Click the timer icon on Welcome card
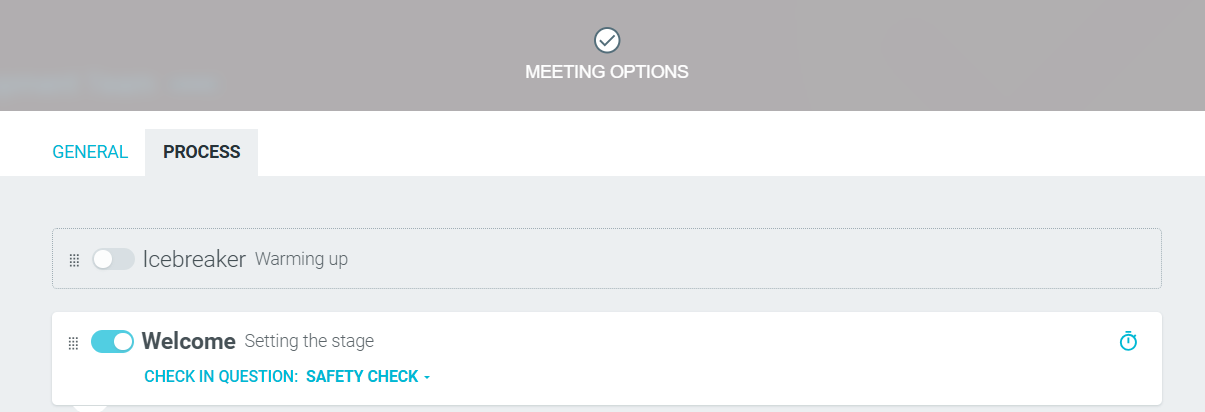Image resolution: width=1205 pixels, height=412 pixels. click(x=1128, y=341)
